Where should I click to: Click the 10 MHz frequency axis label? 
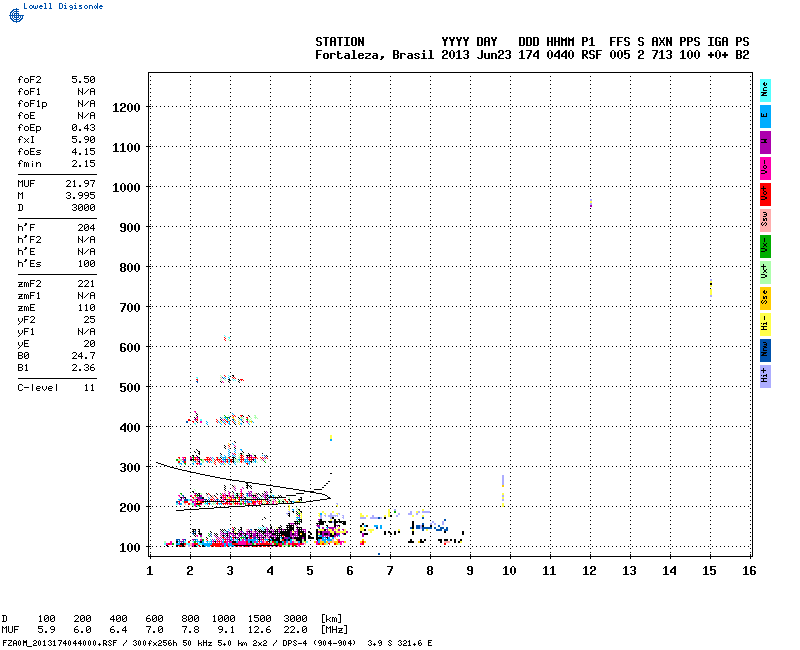point(509,571)
